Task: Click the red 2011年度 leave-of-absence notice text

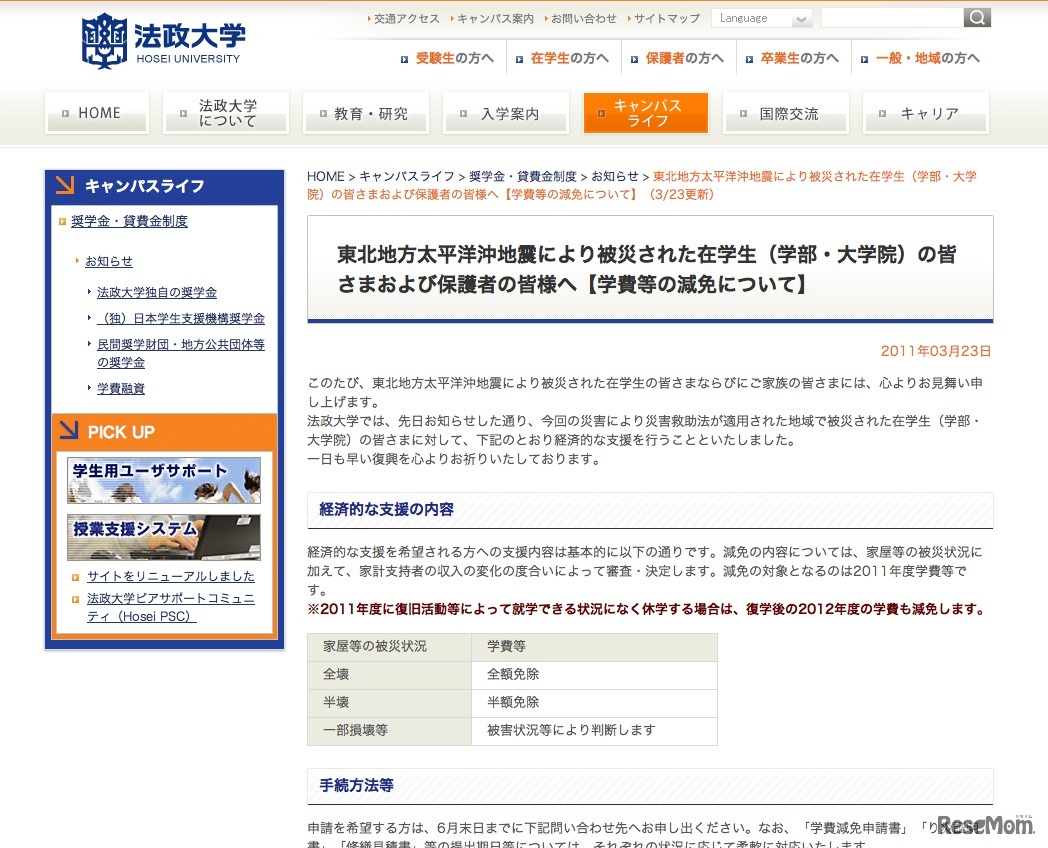Action: coord(646,609)
